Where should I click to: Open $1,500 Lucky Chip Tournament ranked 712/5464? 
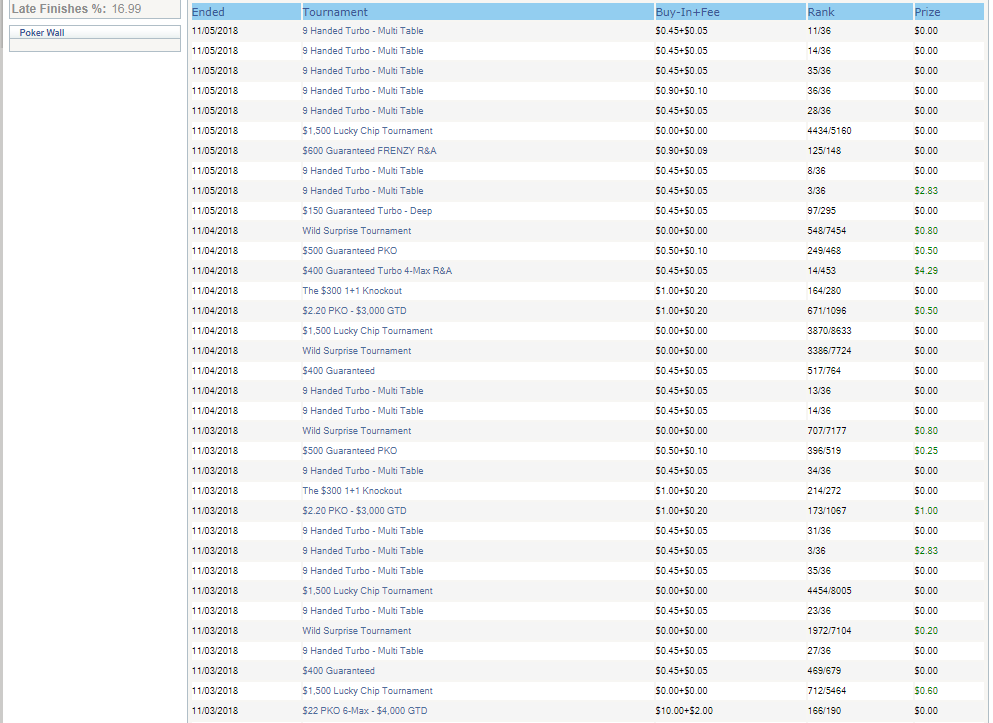click(367, 691)
